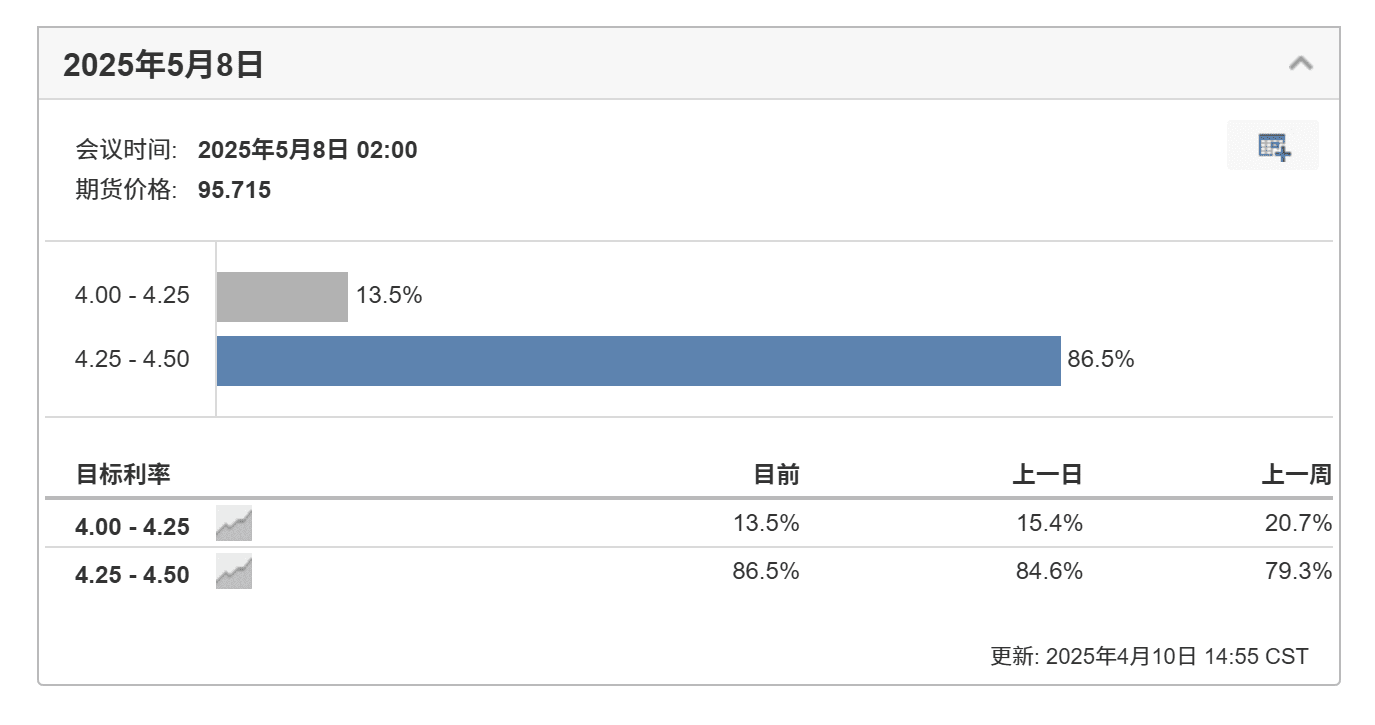
Task: Select the 4.00 - 4.25 table row label
Action: [x=132, y=527]
